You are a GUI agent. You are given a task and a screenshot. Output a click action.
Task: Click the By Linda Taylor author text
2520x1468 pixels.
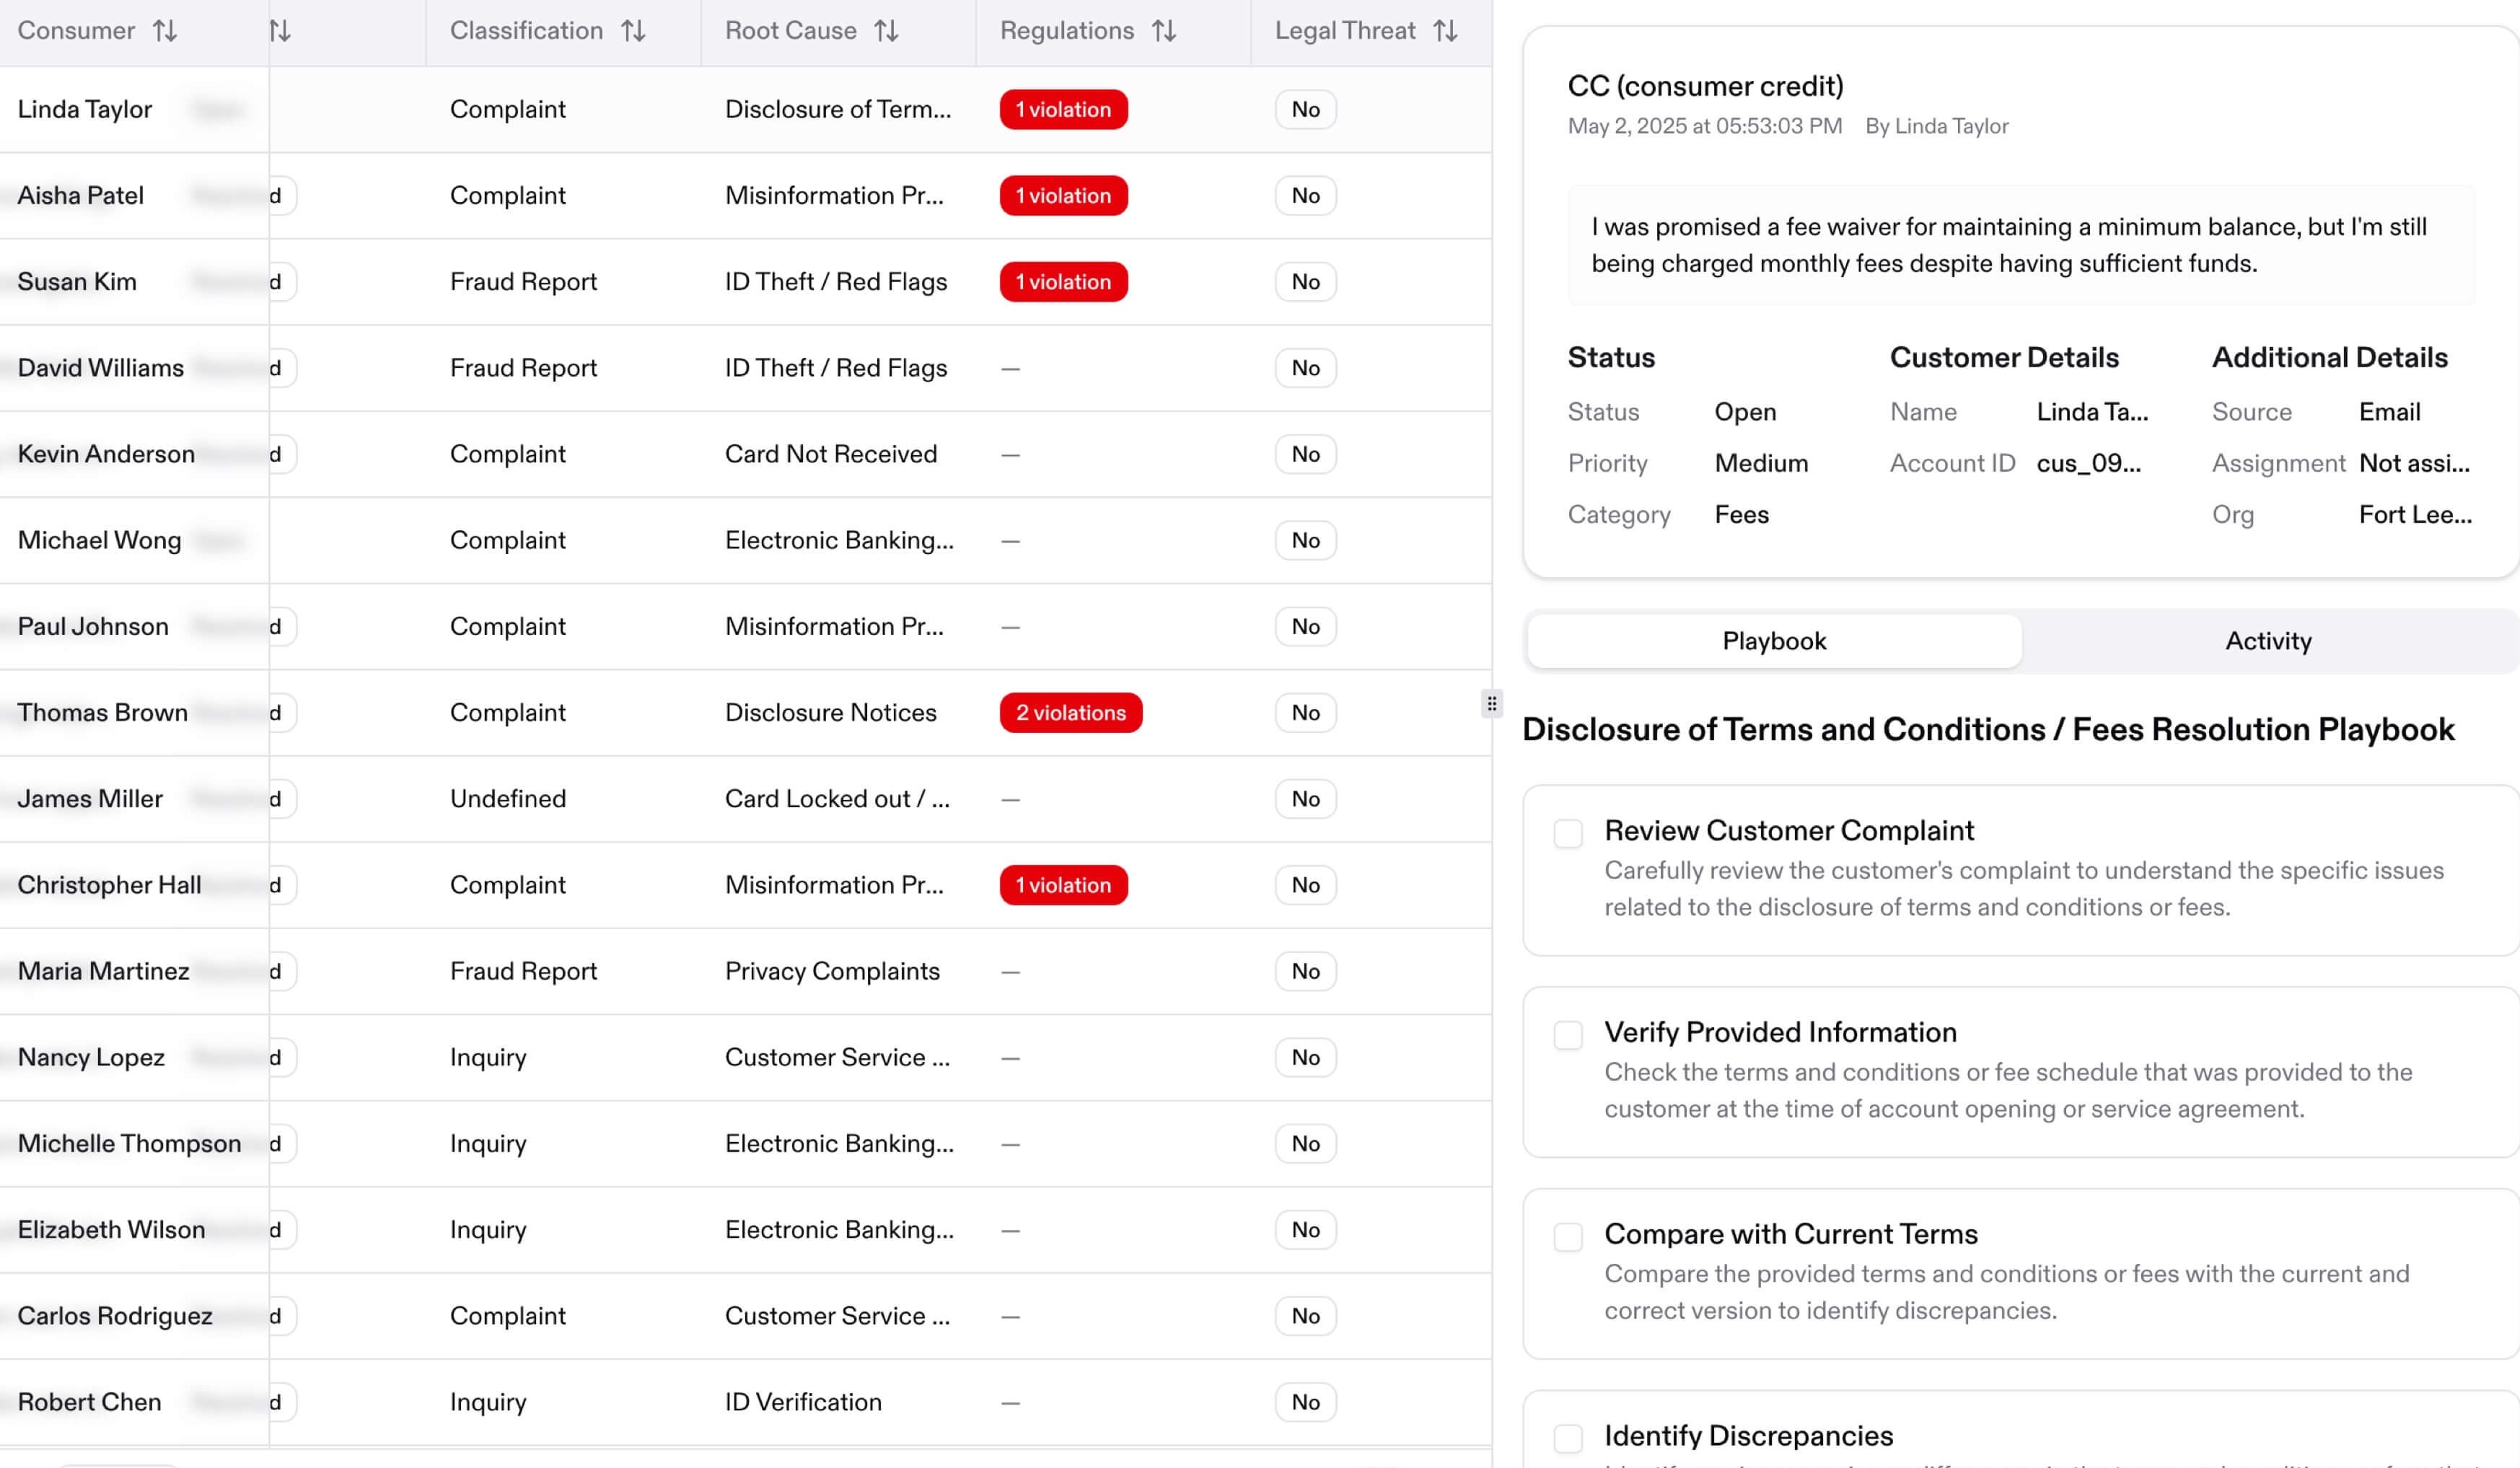(1936, 126)
